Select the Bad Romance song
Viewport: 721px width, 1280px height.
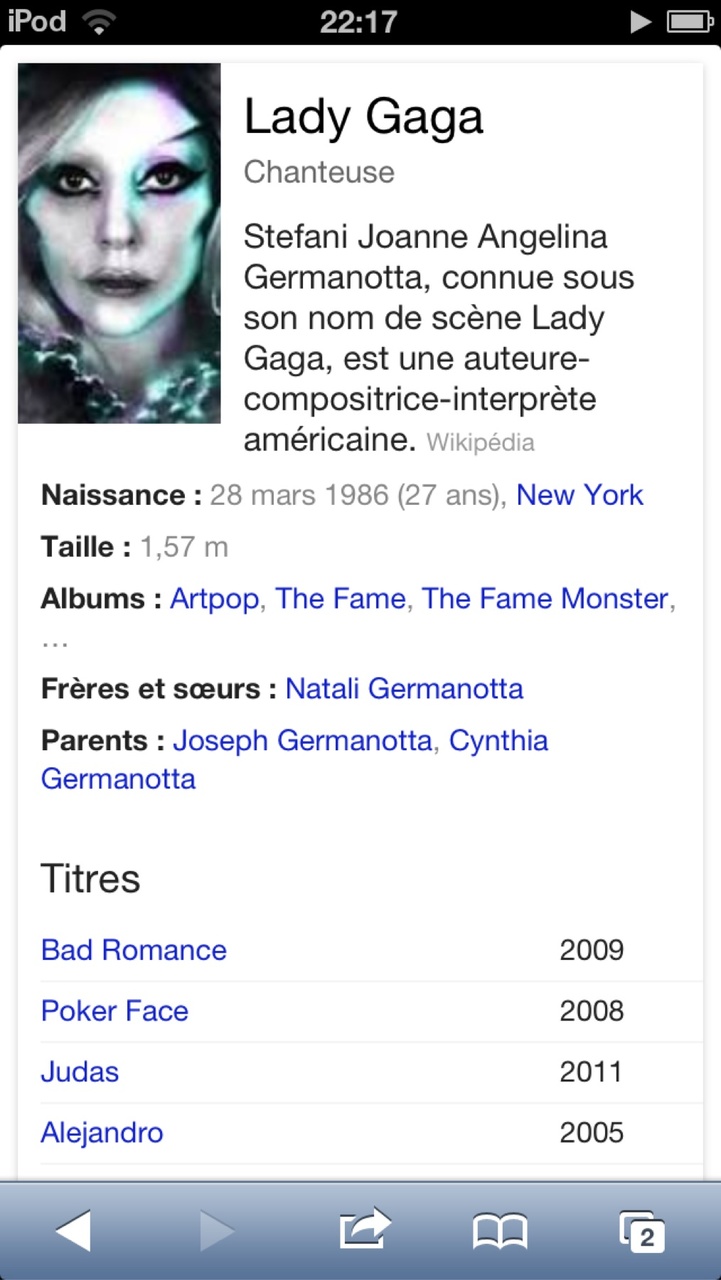click(x=134, y=950)
